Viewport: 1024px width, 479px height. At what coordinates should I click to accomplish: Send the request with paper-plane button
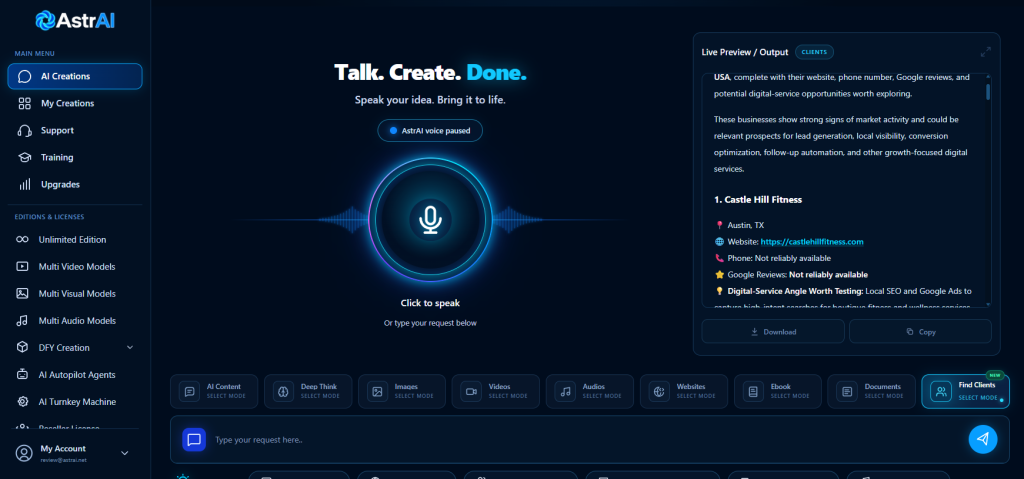tap(983, 439)
